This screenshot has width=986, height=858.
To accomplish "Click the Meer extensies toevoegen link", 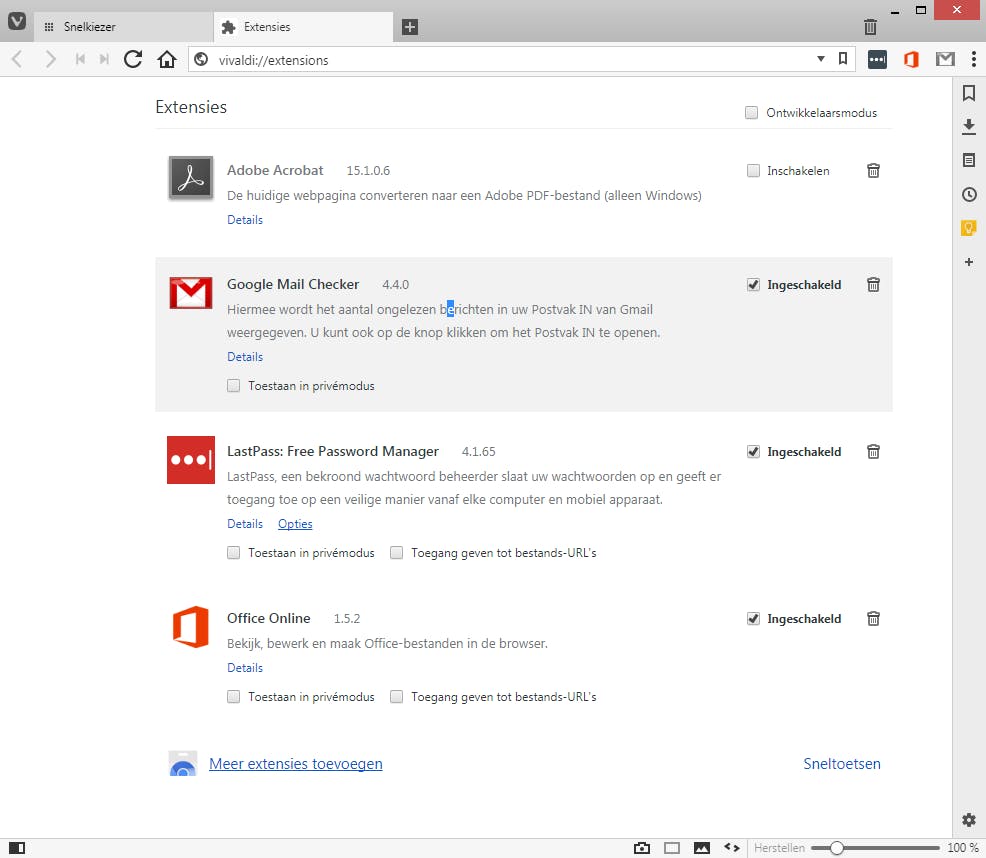I will click(295, 763).
